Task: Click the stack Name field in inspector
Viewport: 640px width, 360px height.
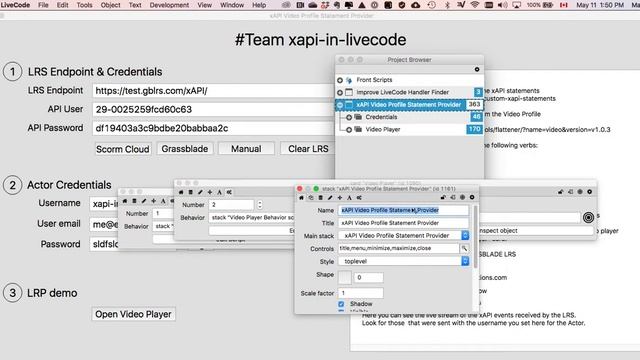Action: [403, 210]
